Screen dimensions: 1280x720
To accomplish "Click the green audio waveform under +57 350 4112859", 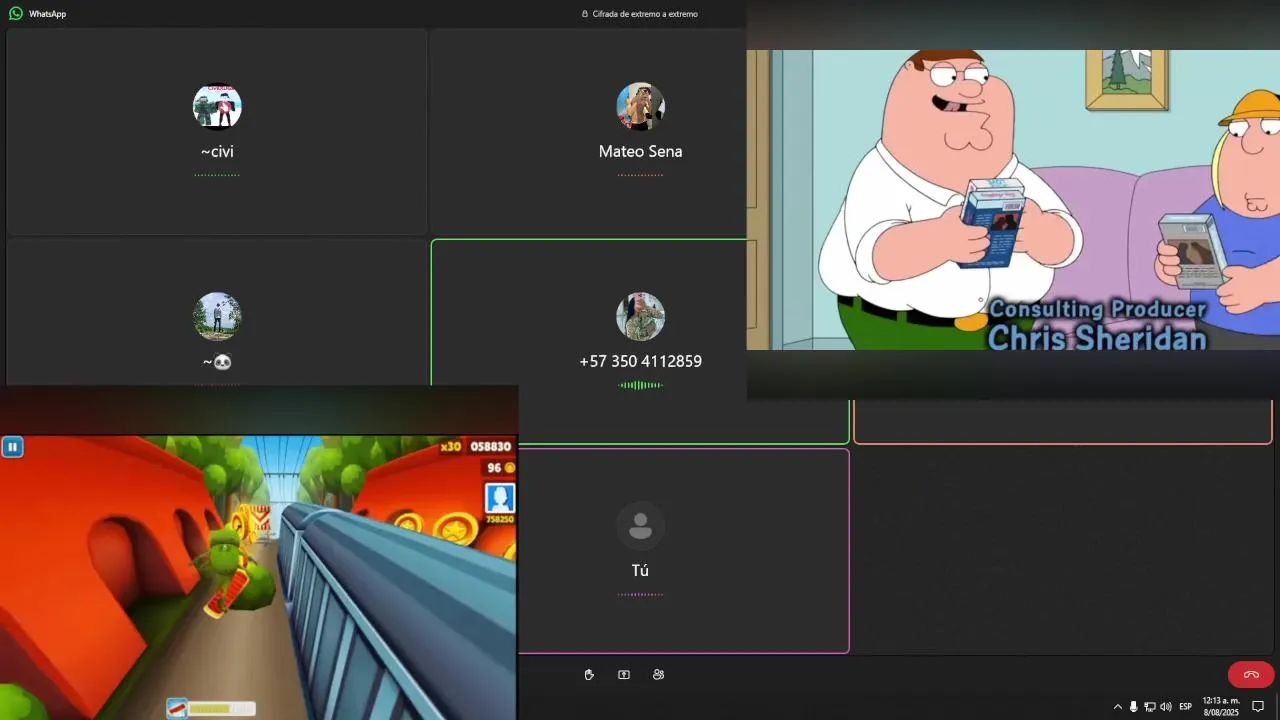I will (x=640, y=385).
